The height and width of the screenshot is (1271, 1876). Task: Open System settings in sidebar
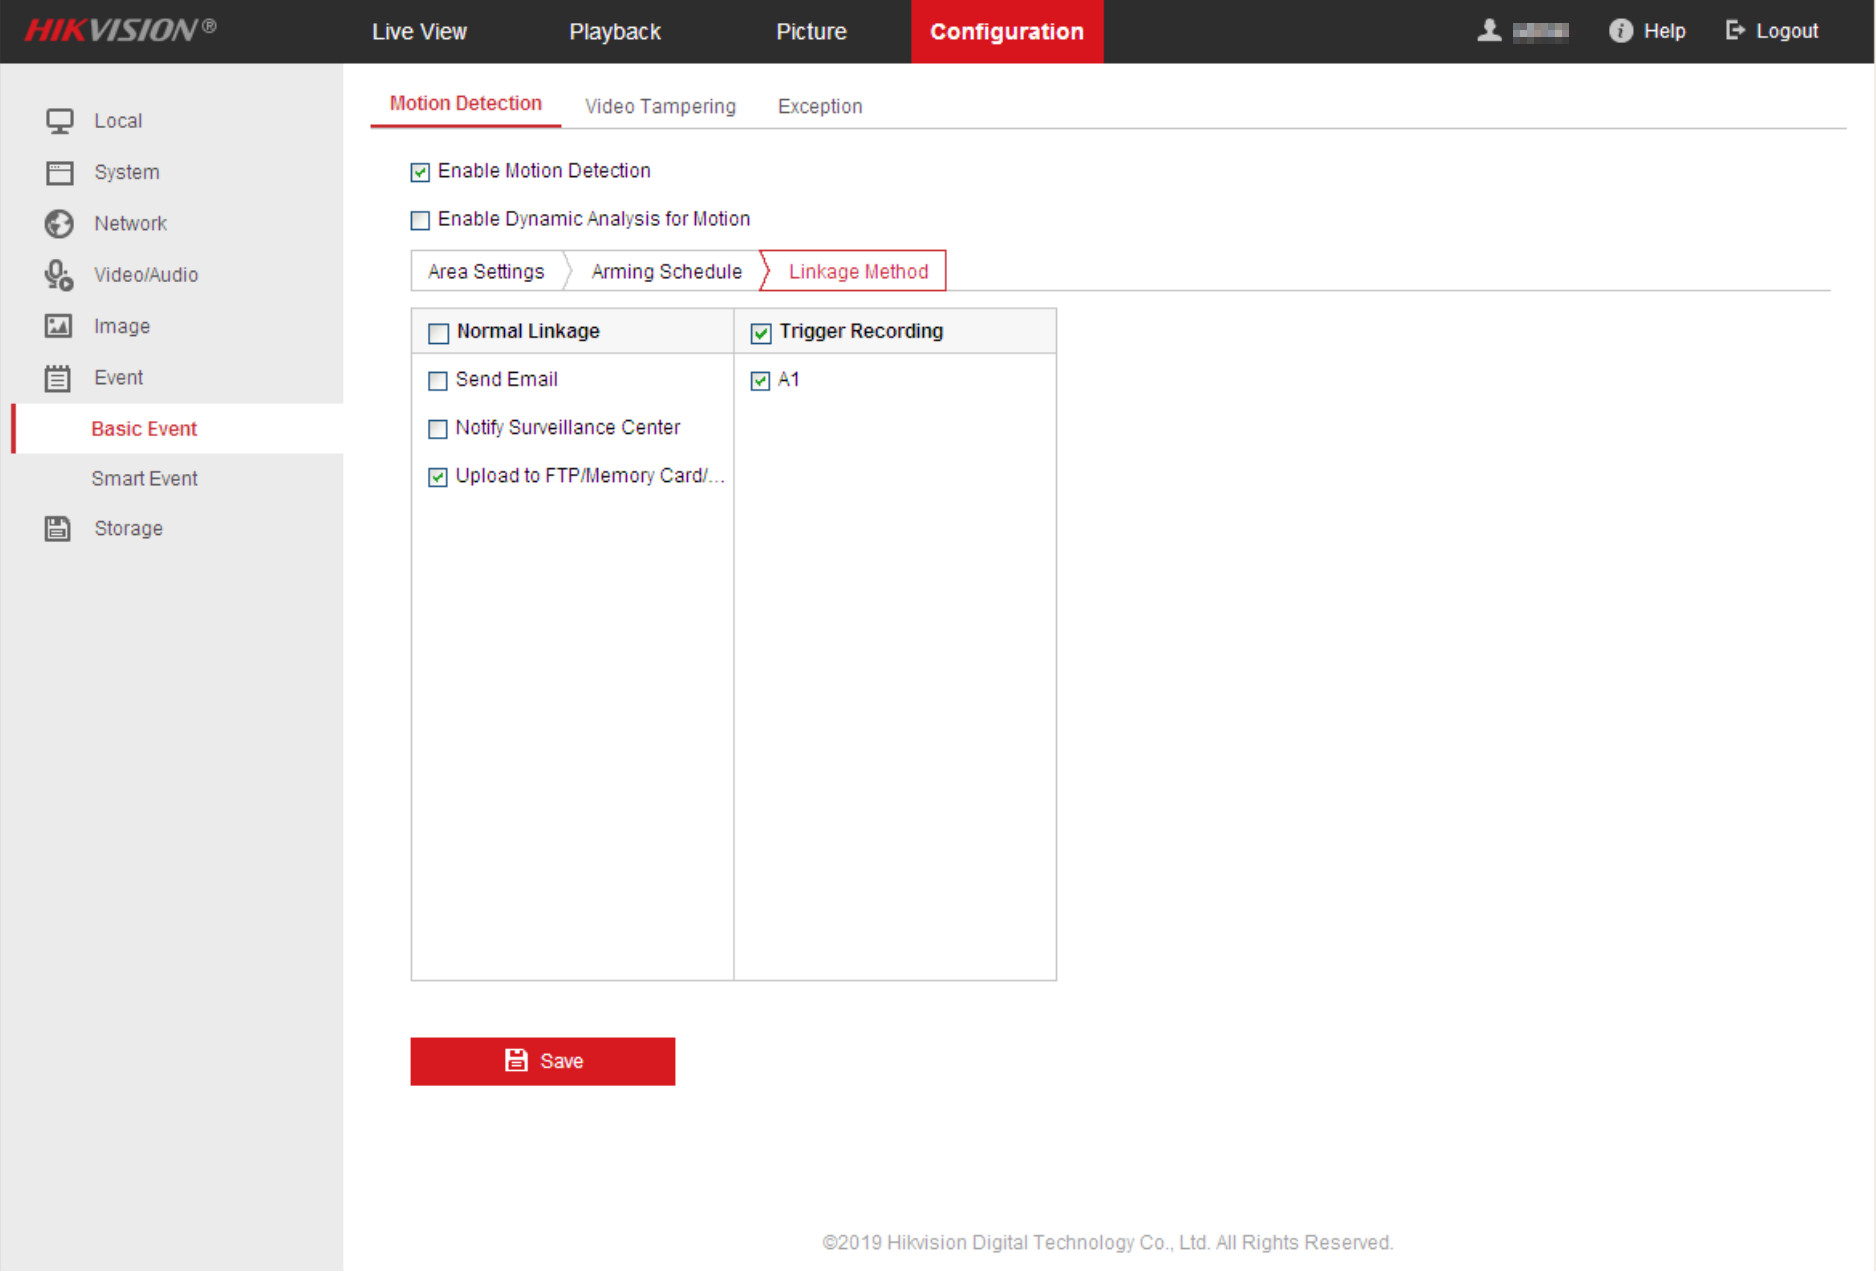click(127, 173)
